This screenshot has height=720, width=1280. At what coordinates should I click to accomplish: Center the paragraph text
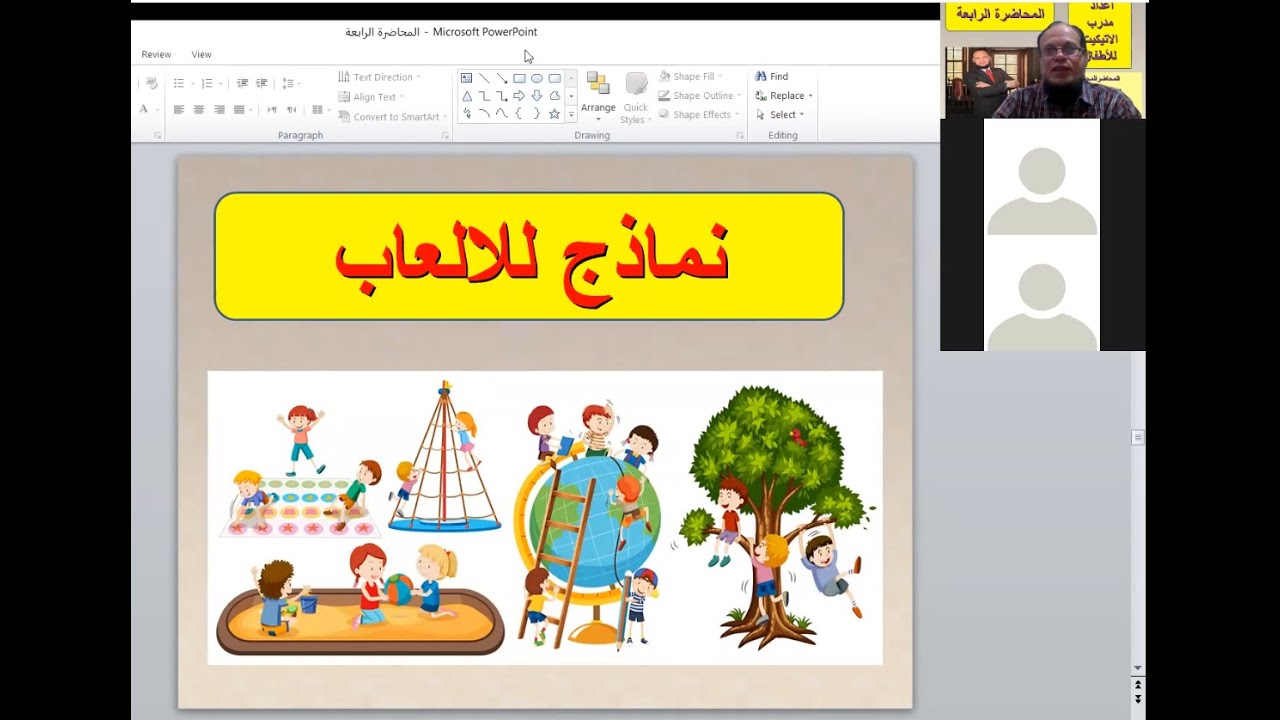click(x=199, y=109)
